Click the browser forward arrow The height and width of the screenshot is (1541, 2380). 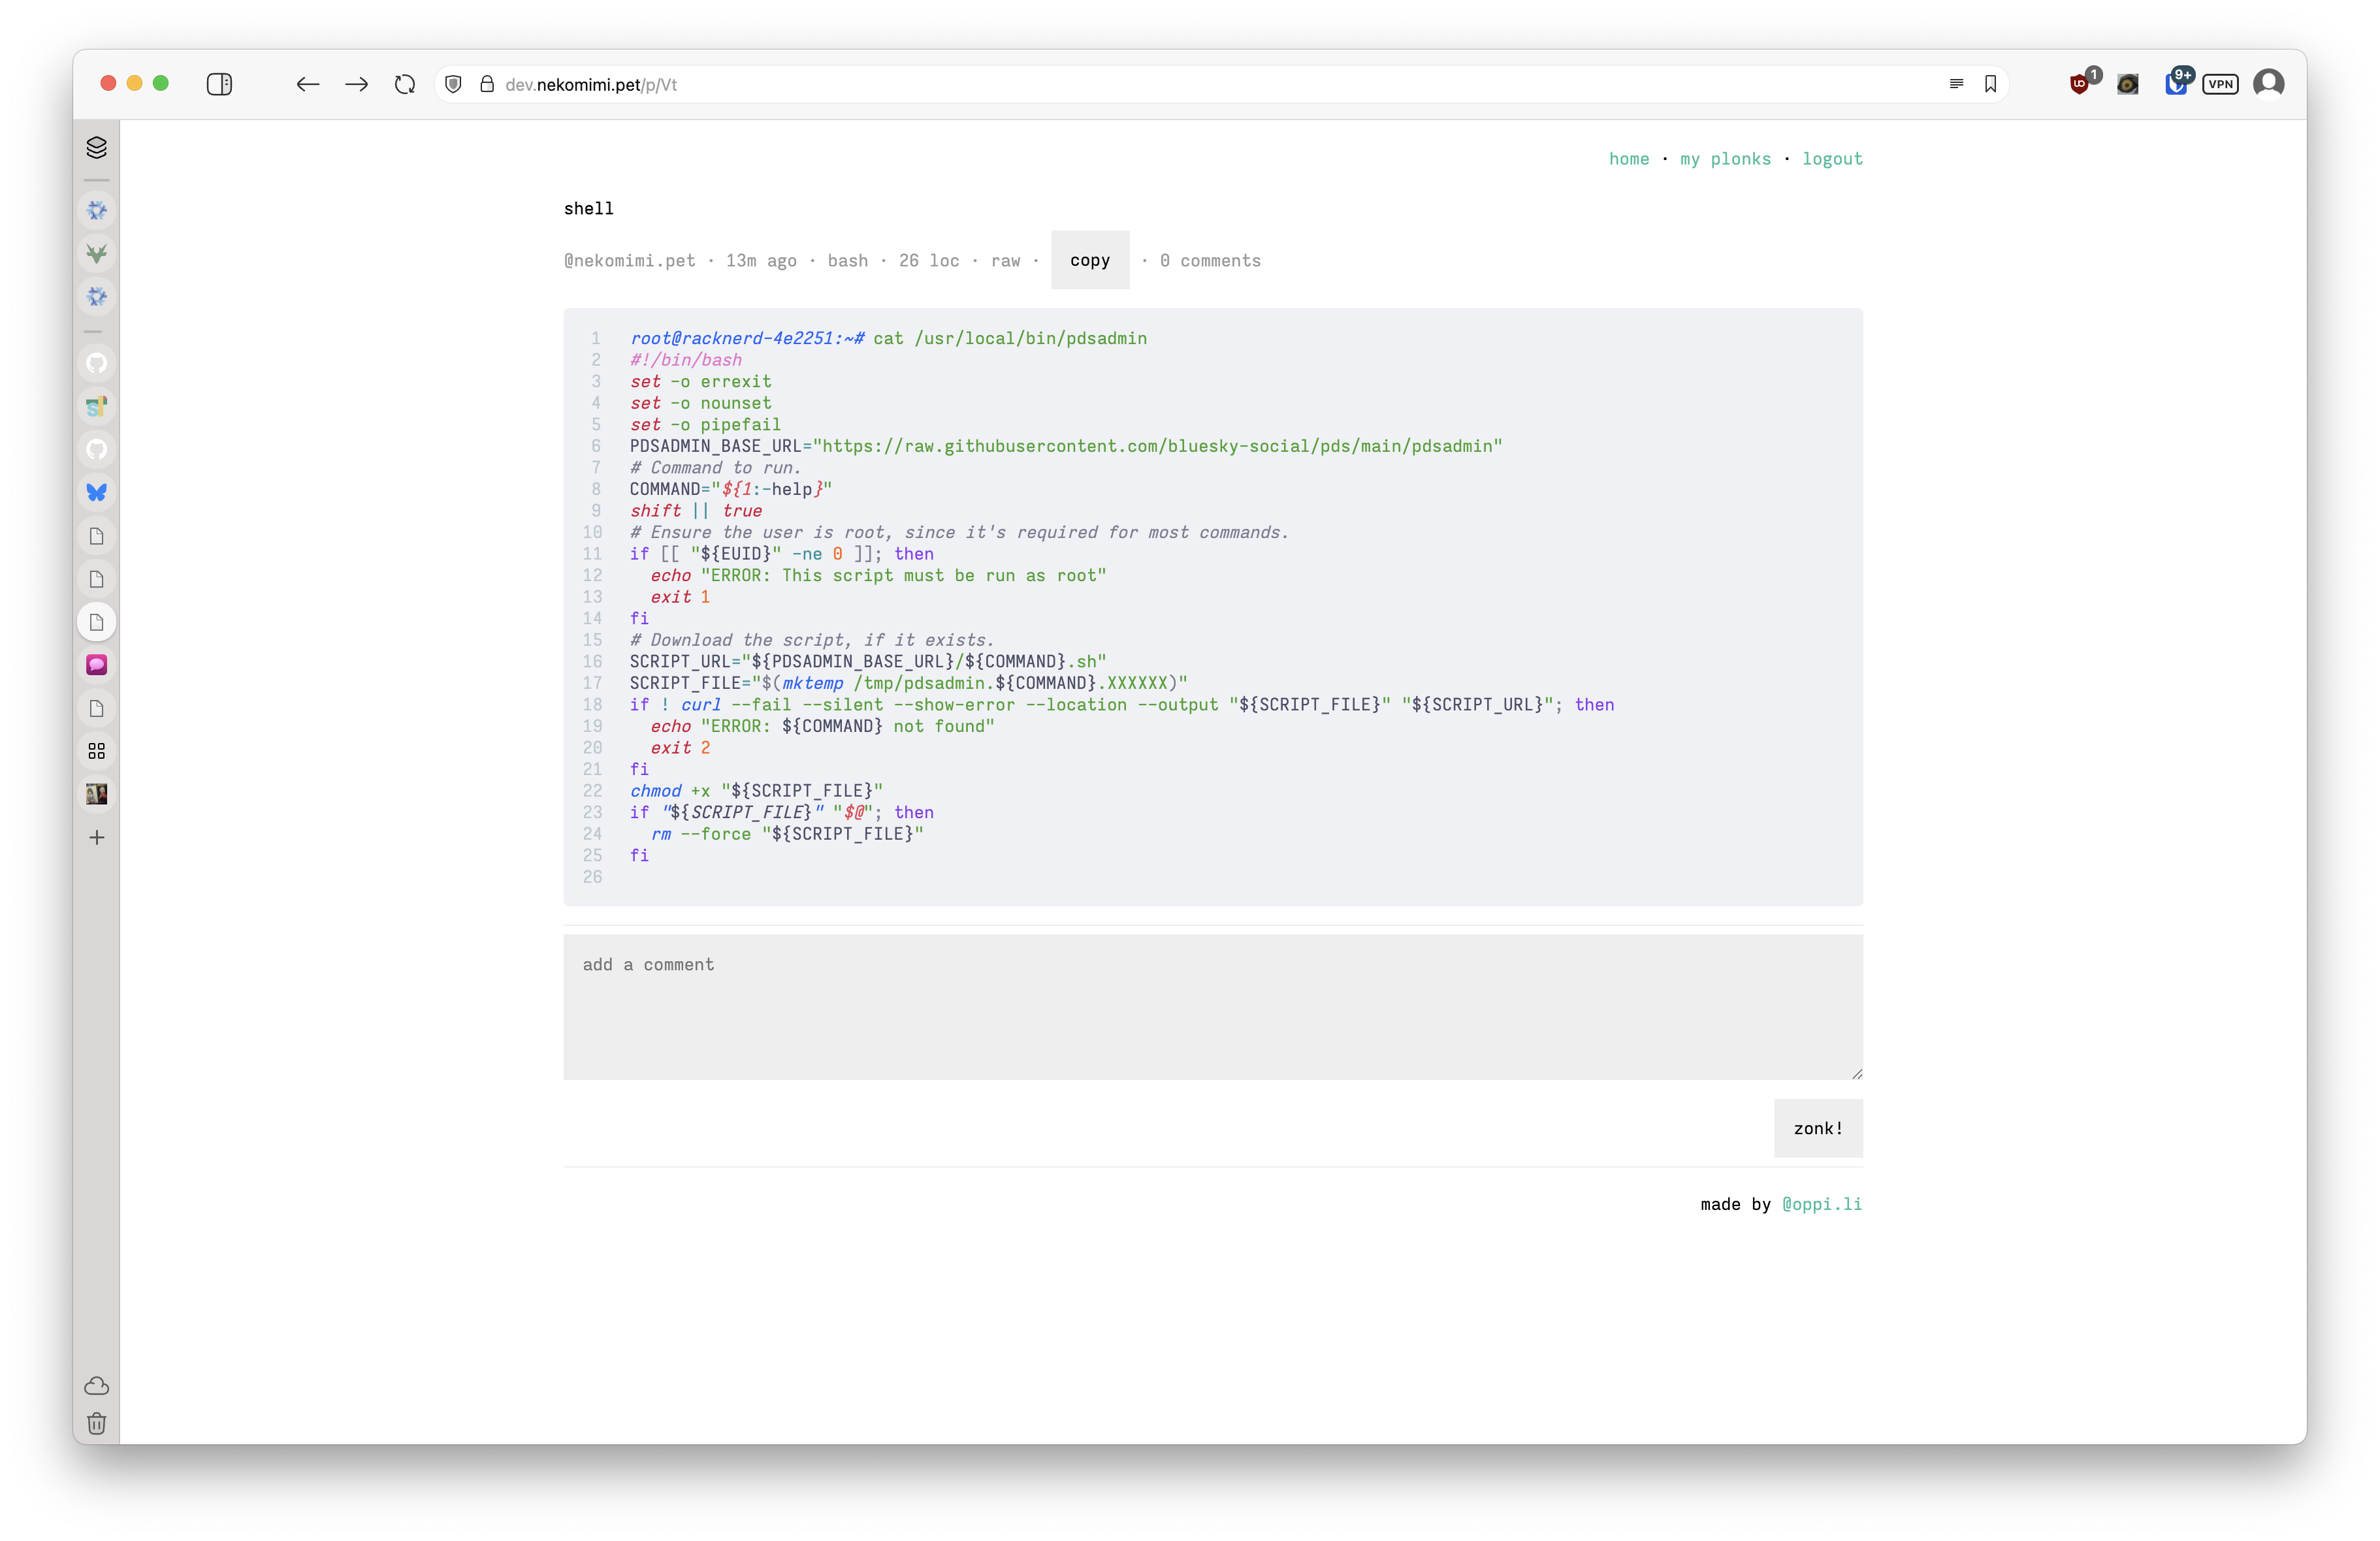tap(356, 85)
